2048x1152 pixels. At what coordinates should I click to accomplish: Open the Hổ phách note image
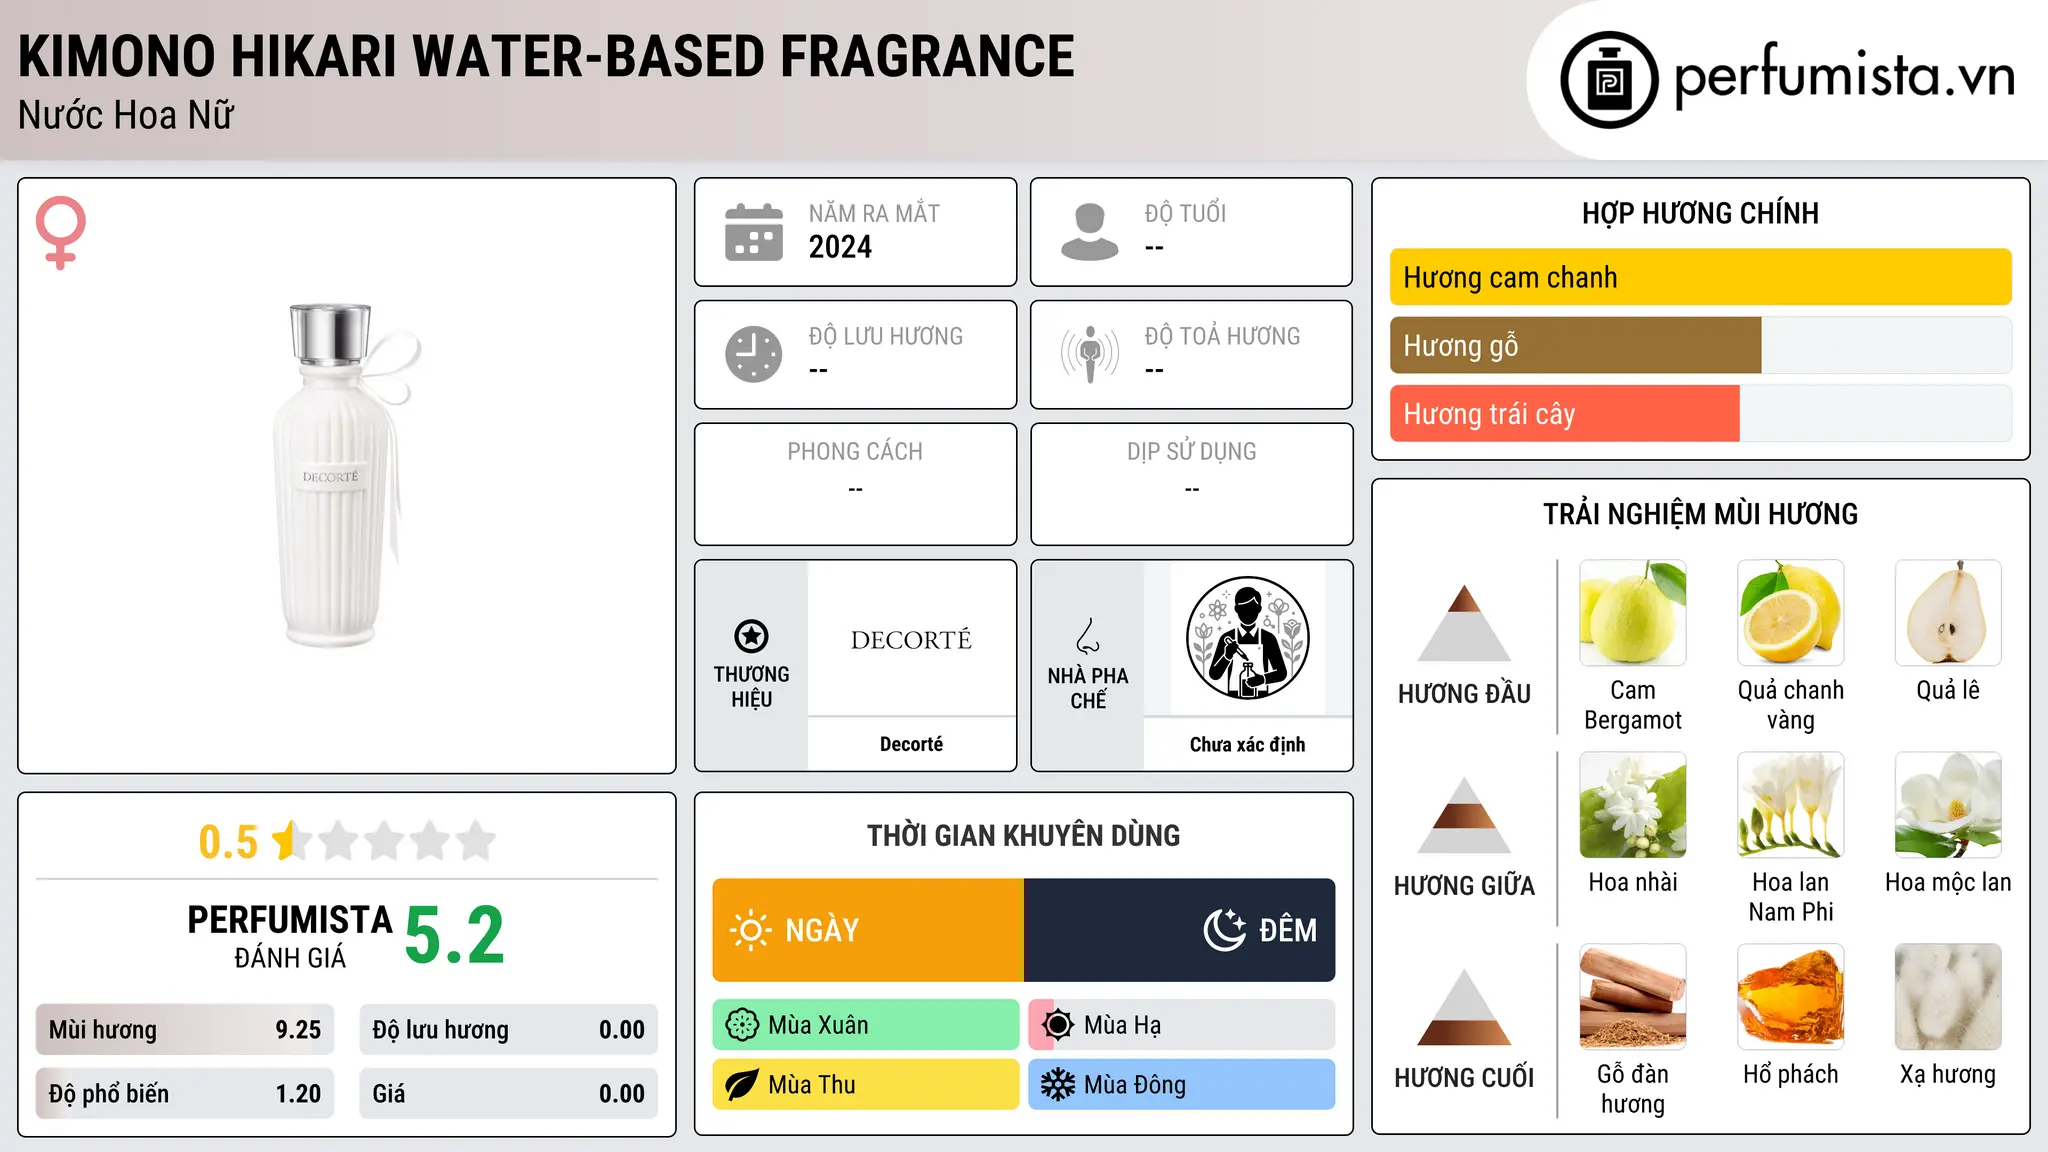click(x=1791, y=997)
